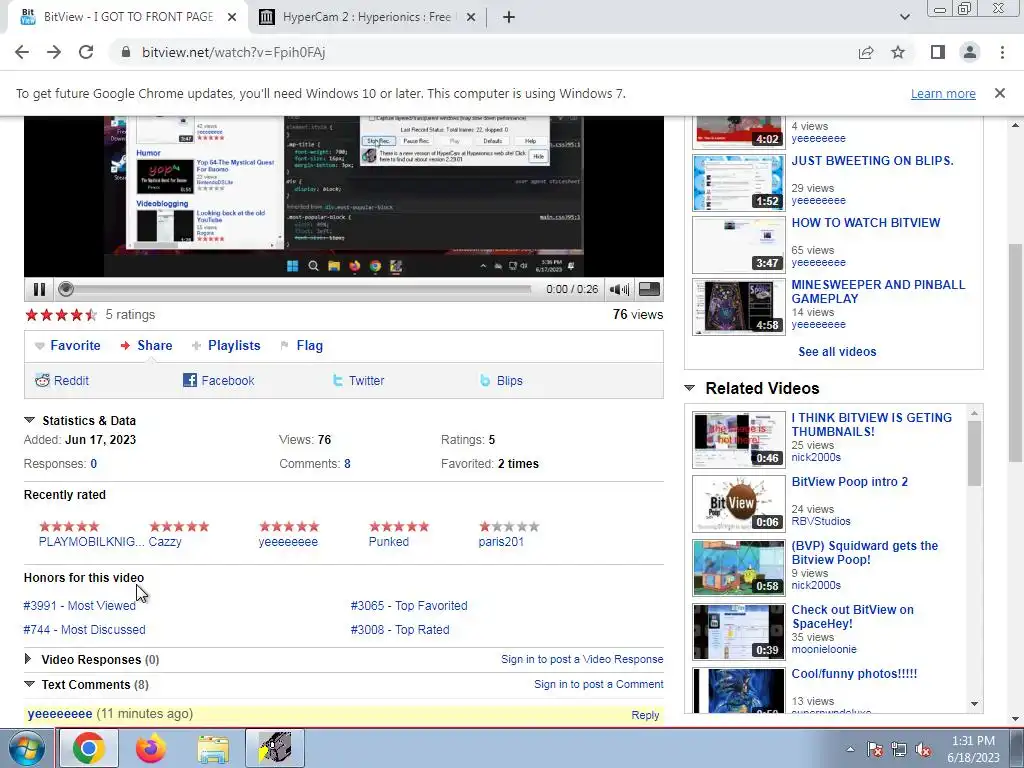This screenshot has height=768, width=1024.
Task: Click See all videos link
Action: (837, 351)
